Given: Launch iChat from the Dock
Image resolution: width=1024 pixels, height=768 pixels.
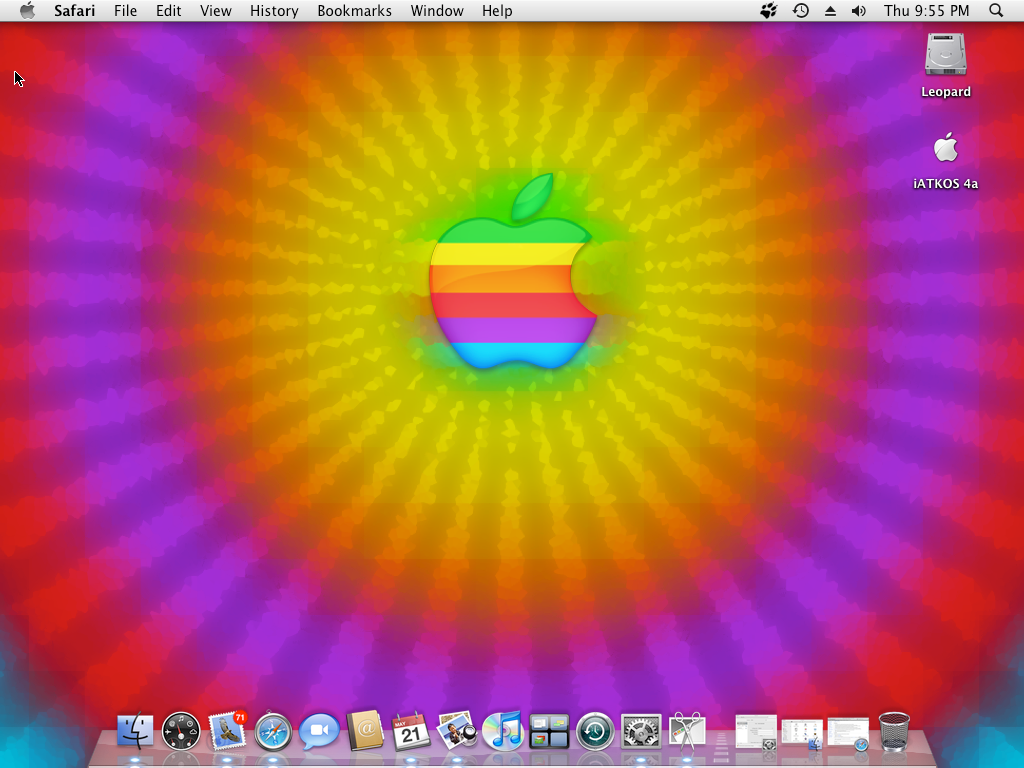Looking at the screenshot, I should point(319,731).
